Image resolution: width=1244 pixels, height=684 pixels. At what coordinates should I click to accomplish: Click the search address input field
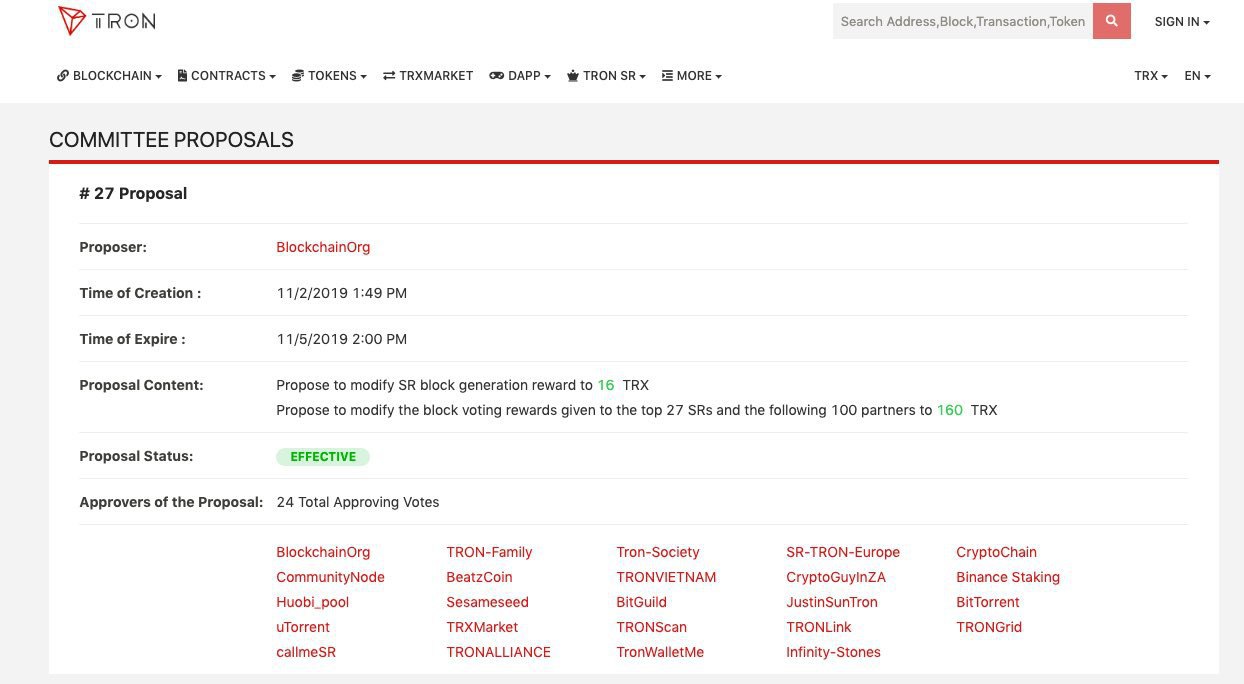coord(962,21)
